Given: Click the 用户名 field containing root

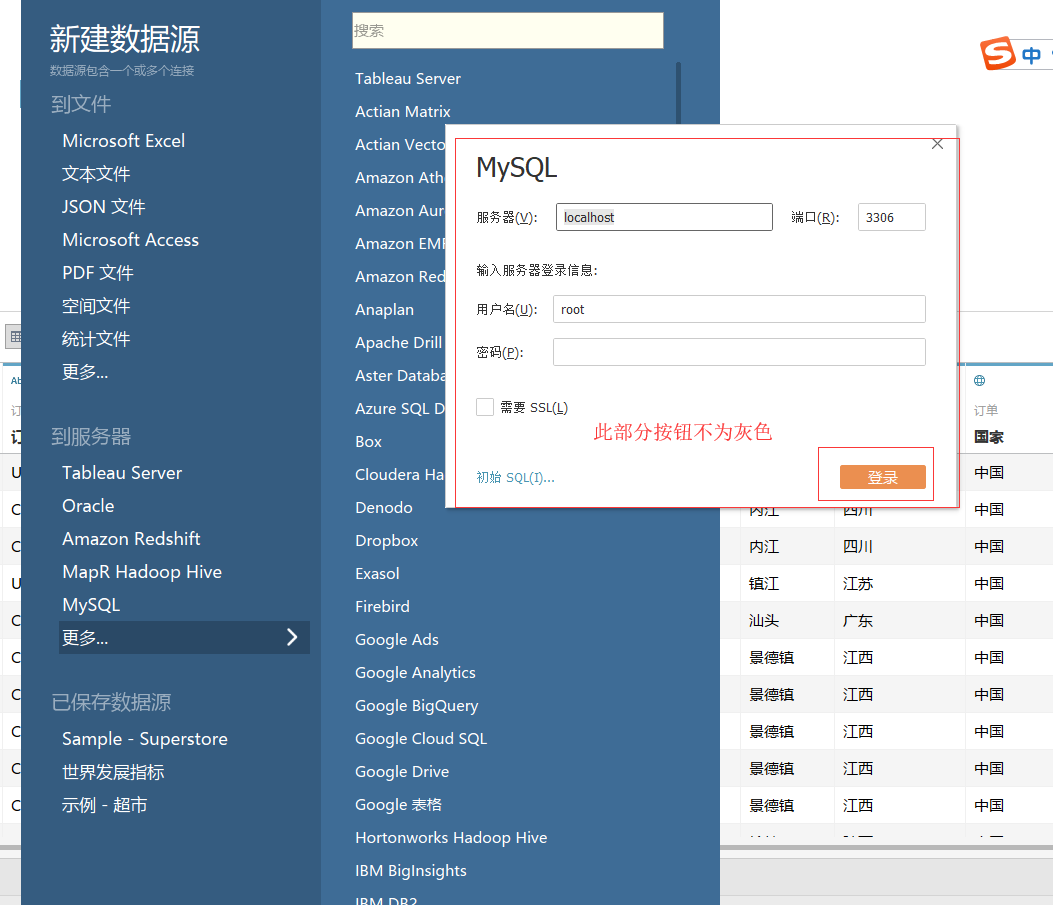Looking at the screenshot, I should click(739, 309).
